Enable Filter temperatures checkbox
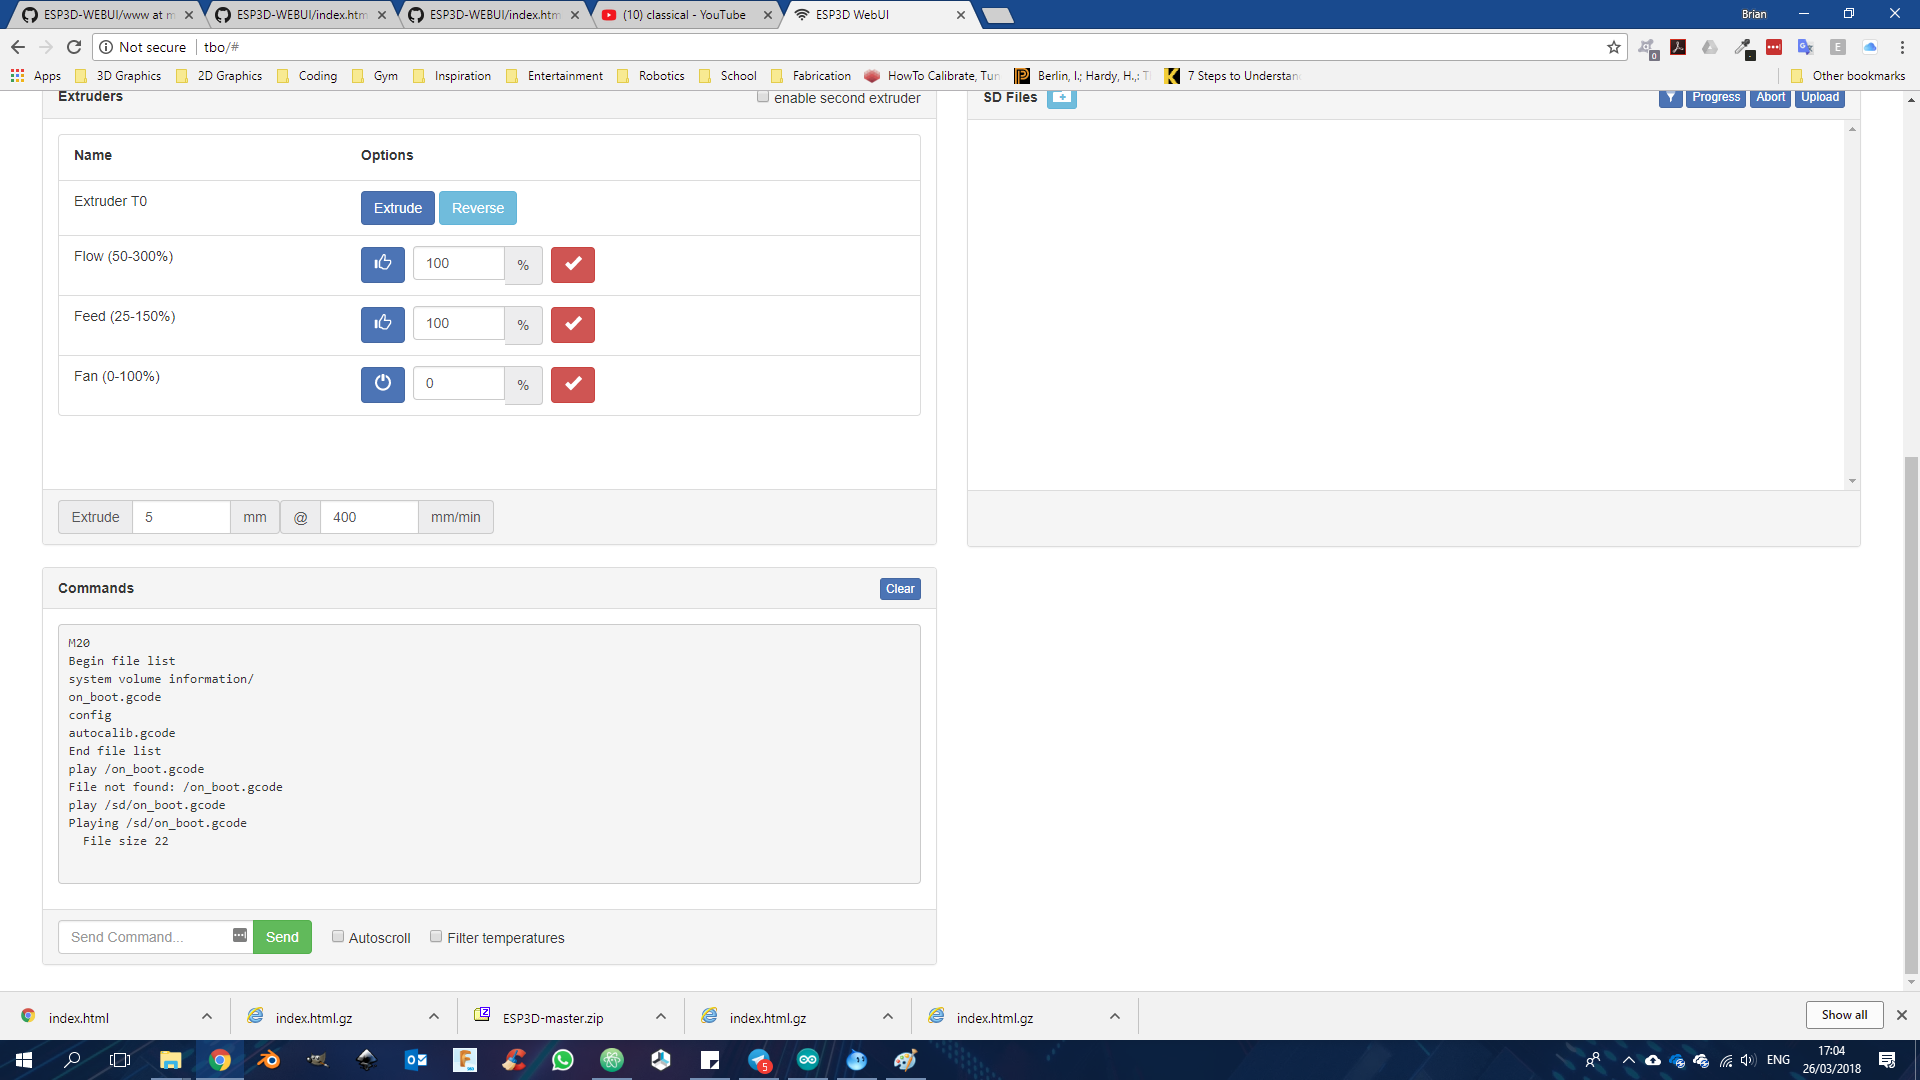The height and width of the screenshot is (1080, 1920). pos(436,937)
